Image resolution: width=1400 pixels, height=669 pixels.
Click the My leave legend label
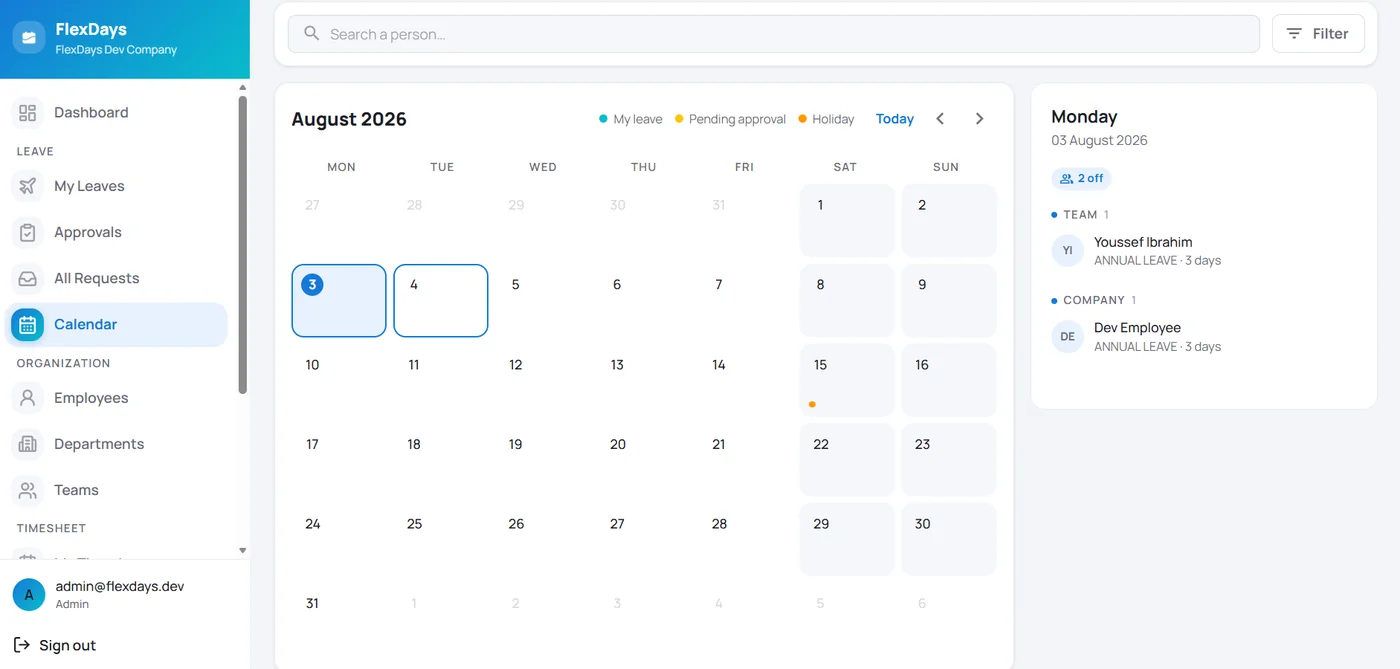click(638, 119)
